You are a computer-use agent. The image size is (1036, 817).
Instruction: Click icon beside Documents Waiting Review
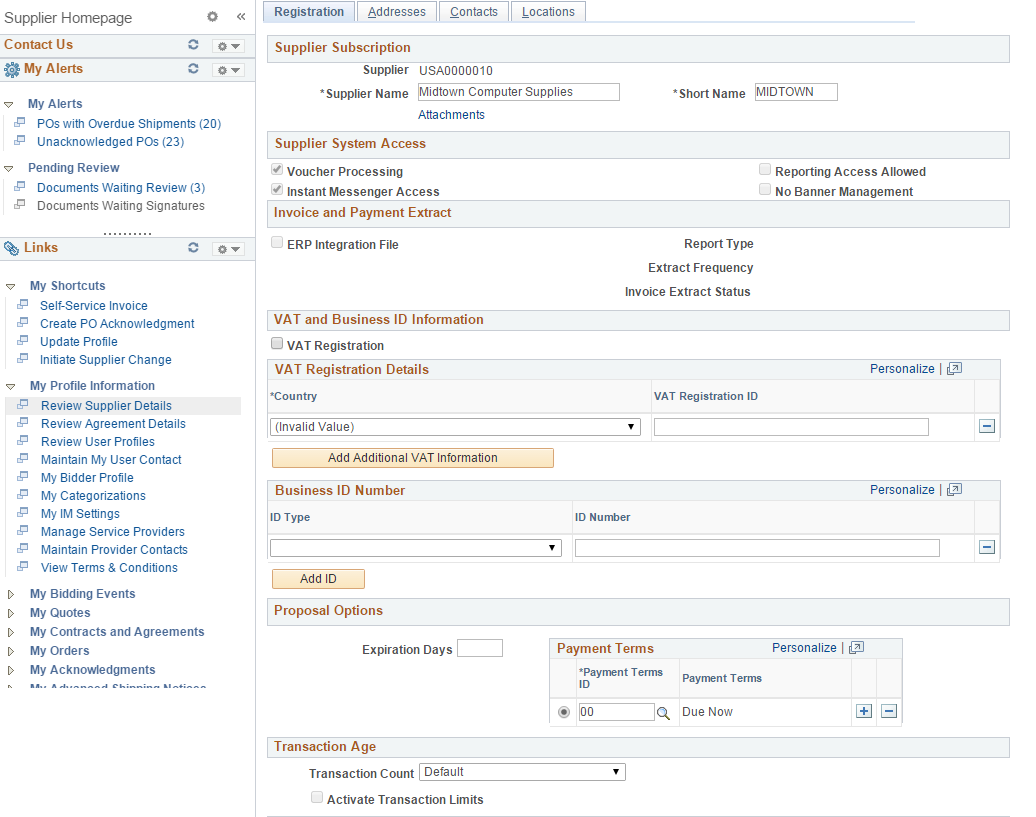pos(20,186)
